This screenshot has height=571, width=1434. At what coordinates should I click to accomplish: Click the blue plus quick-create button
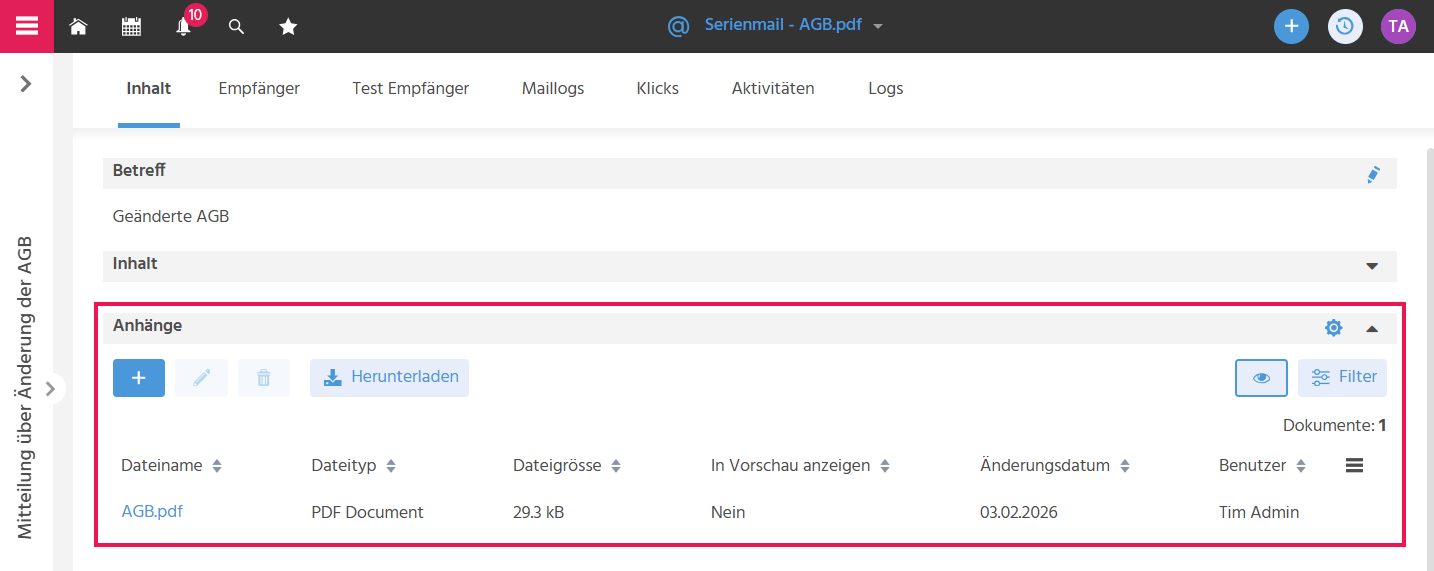(1291, 26)
